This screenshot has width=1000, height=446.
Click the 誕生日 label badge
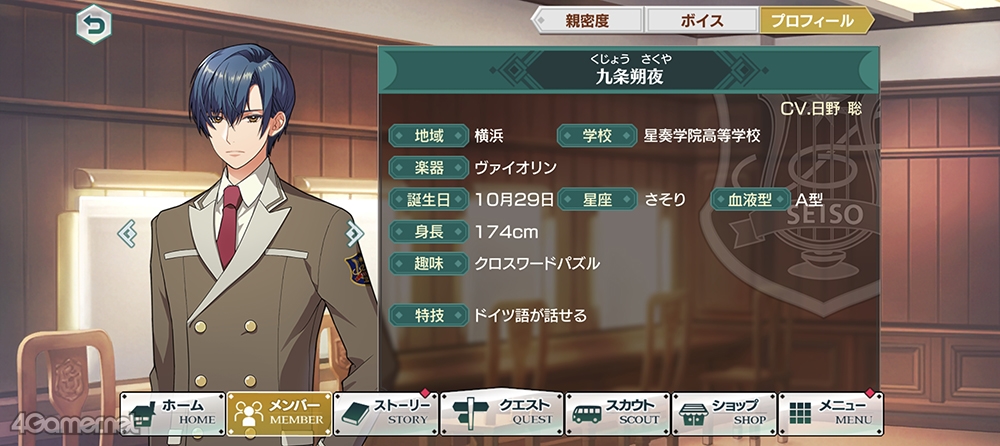pyautogui.click(x=429, y=200)
